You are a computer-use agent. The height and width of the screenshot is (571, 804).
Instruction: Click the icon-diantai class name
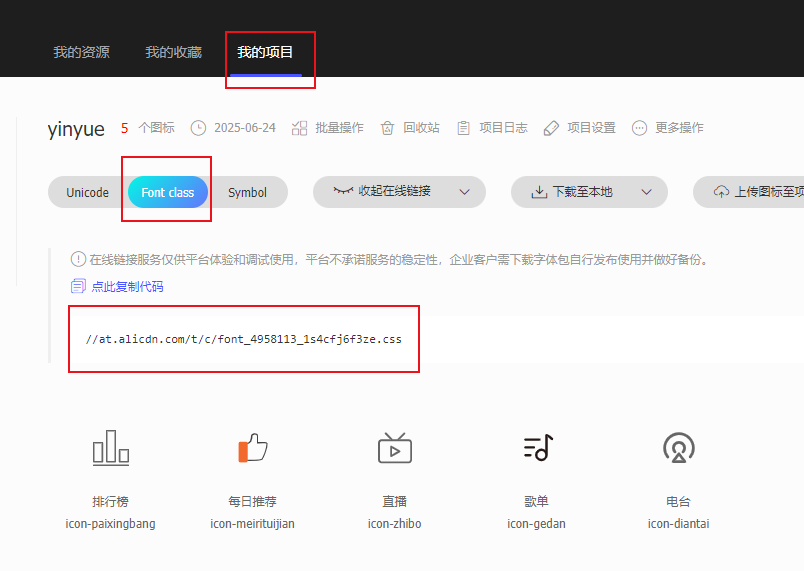678,524
